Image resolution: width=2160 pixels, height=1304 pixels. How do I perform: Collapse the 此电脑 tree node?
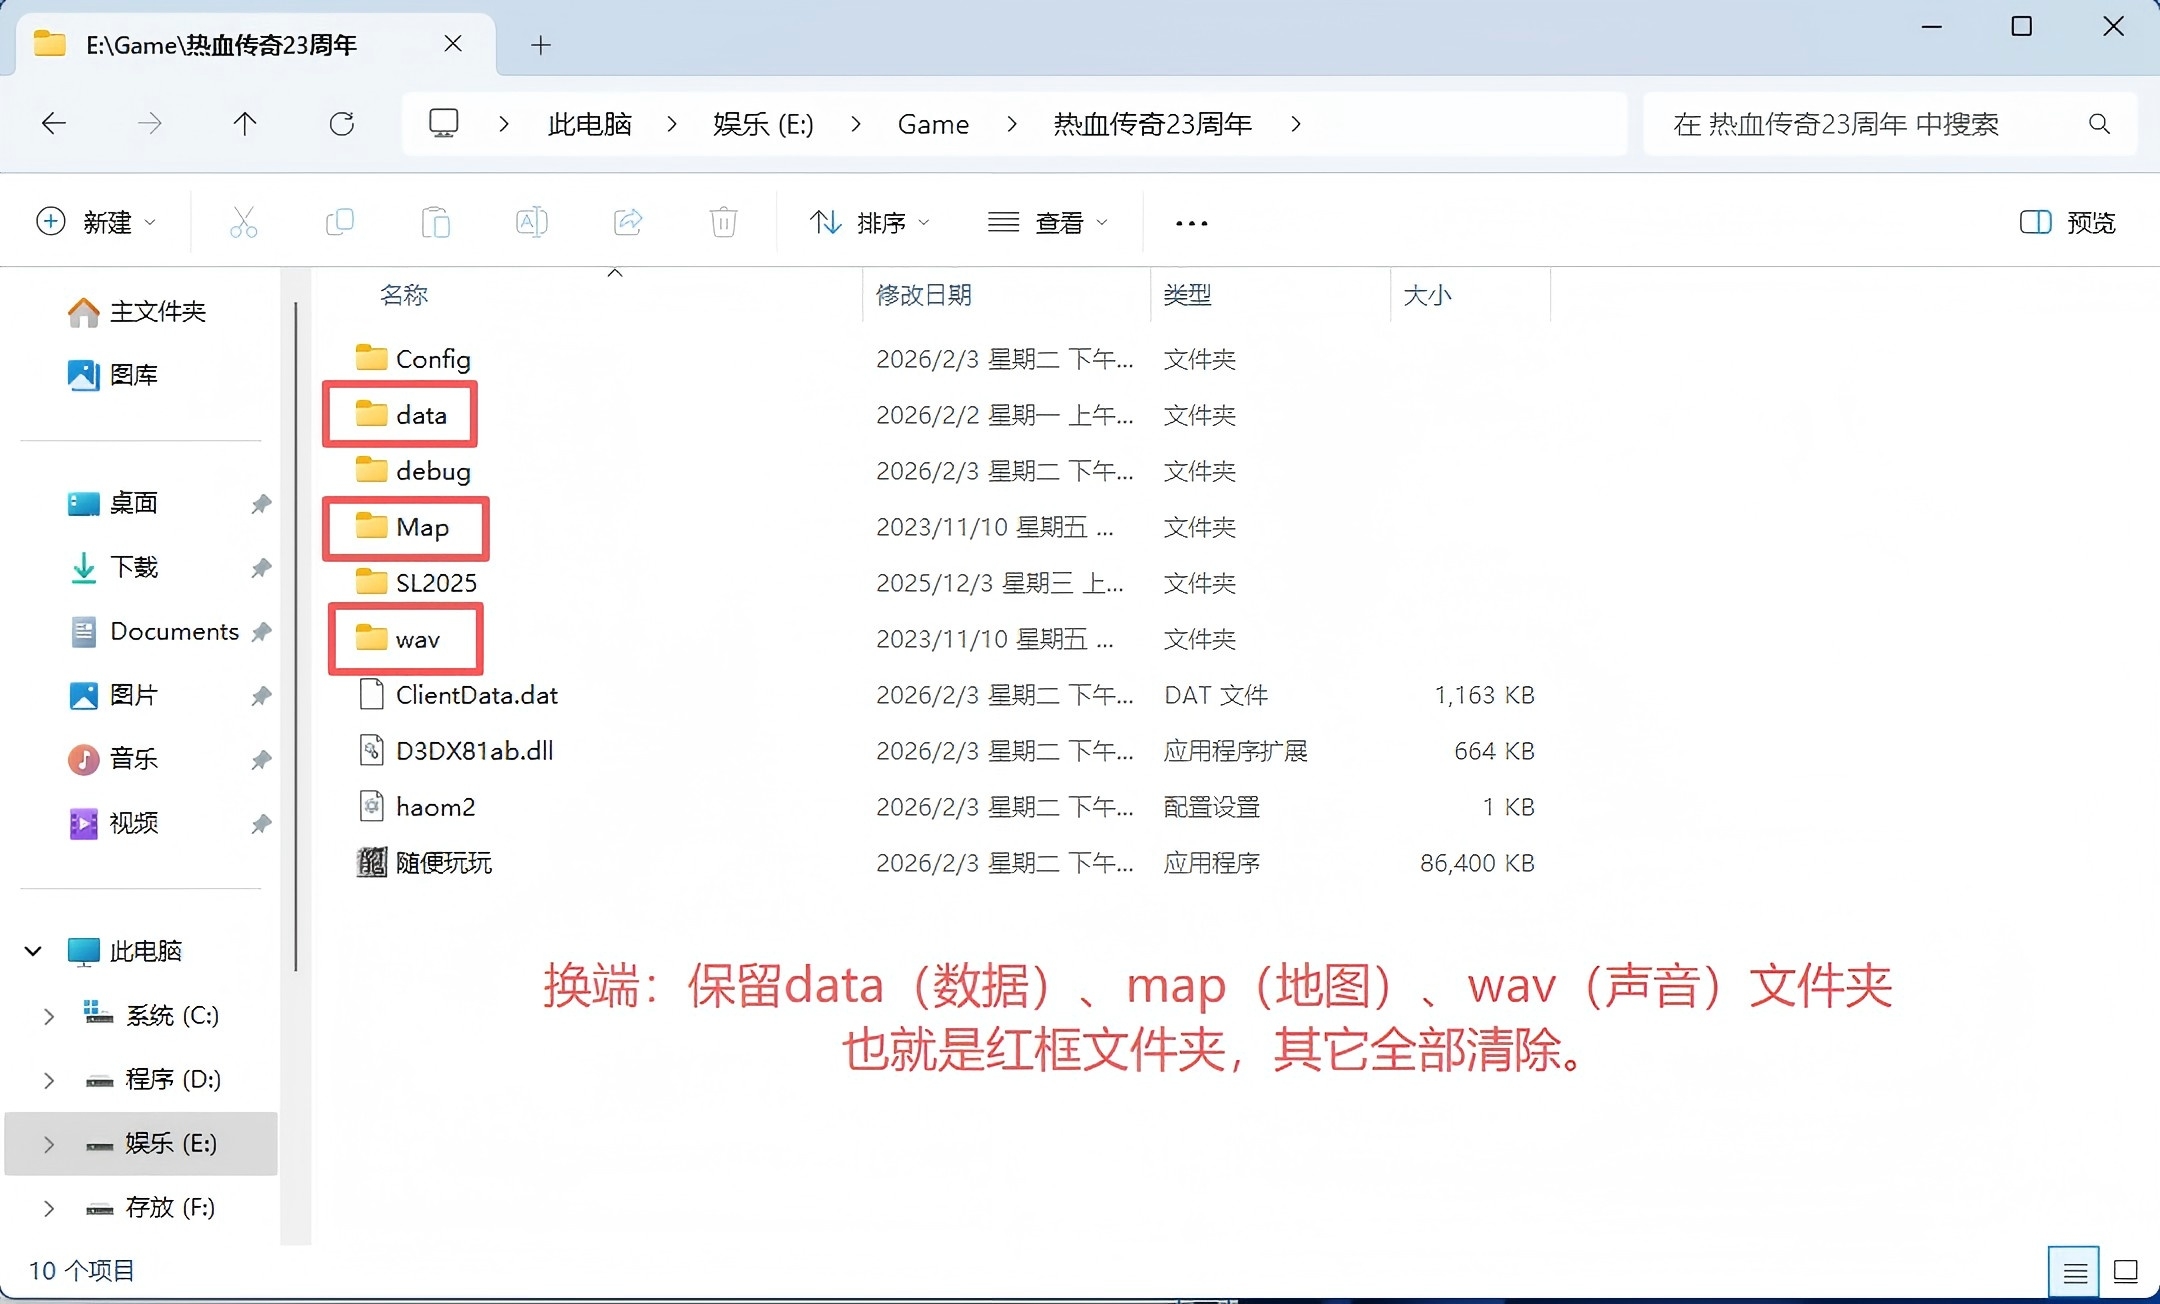point(33,951)
